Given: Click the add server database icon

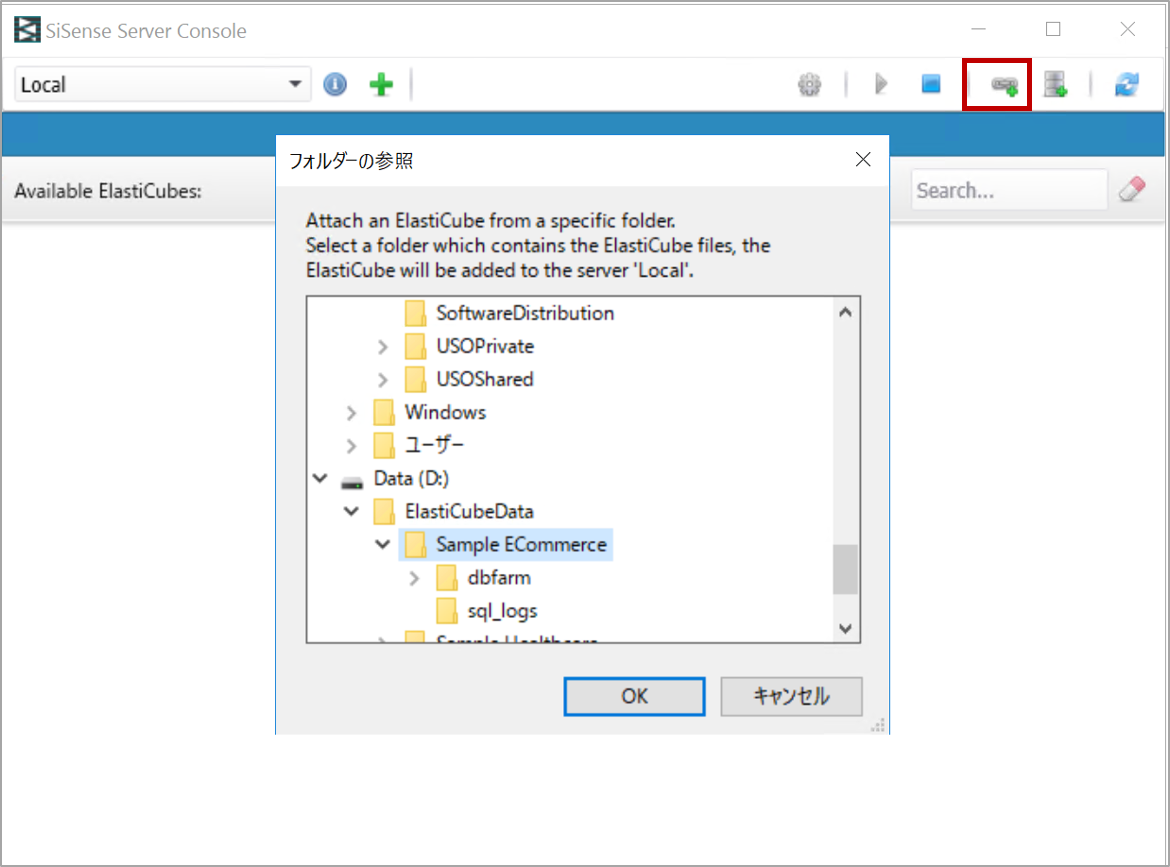Looking at the screenshot, I should pyautogui.click(x=1056, y=84).
